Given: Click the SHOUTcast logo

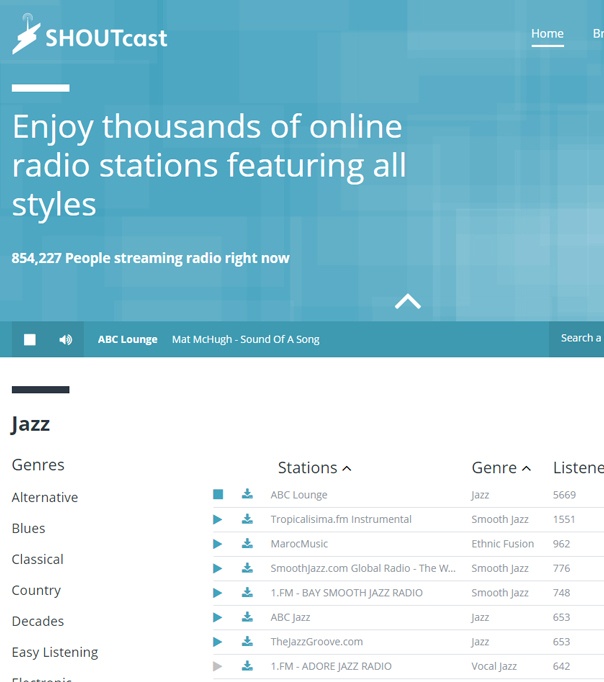Looking at the screenshot, I should point(90,34).
